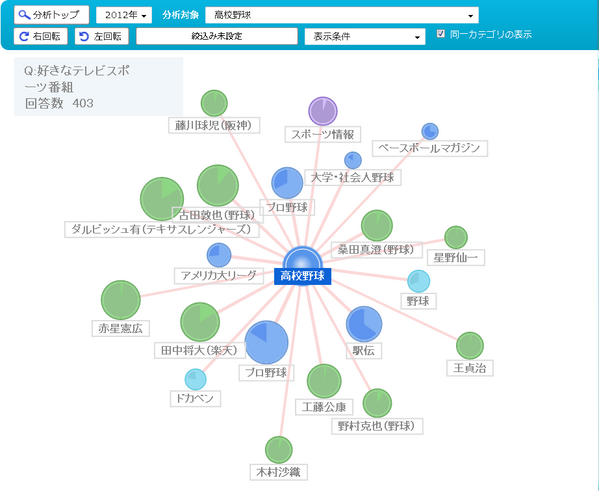The height and width of the screenshot is (495, 599).
Task: Click the 藤川球児(阪神) node circle
Action: [x=214, y=103]
